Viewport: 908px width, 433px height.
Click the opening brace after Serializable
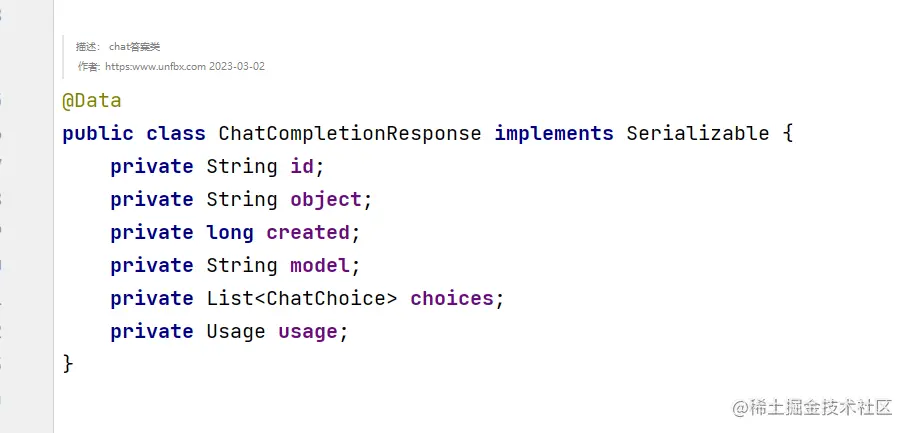(787, 134)
